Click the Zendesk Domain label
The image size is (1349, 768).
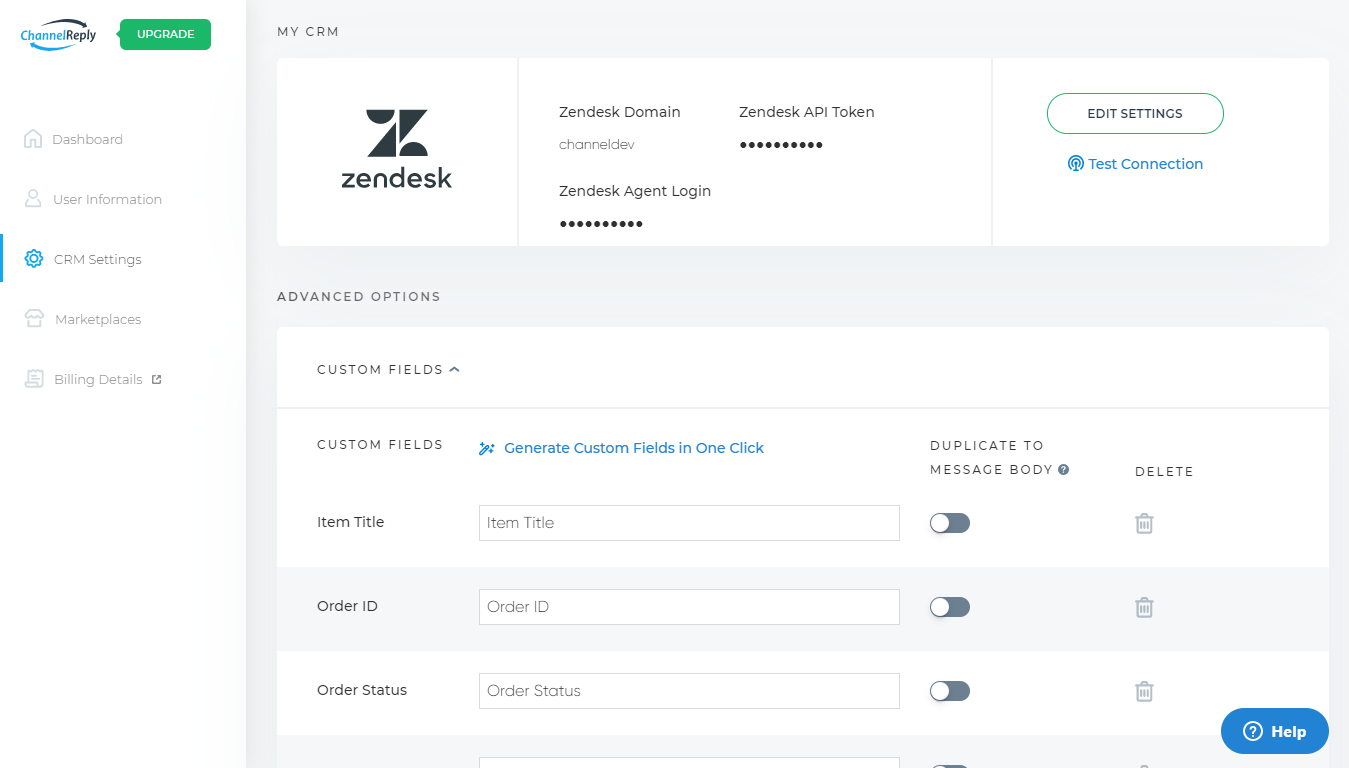(x=620, y=112)
